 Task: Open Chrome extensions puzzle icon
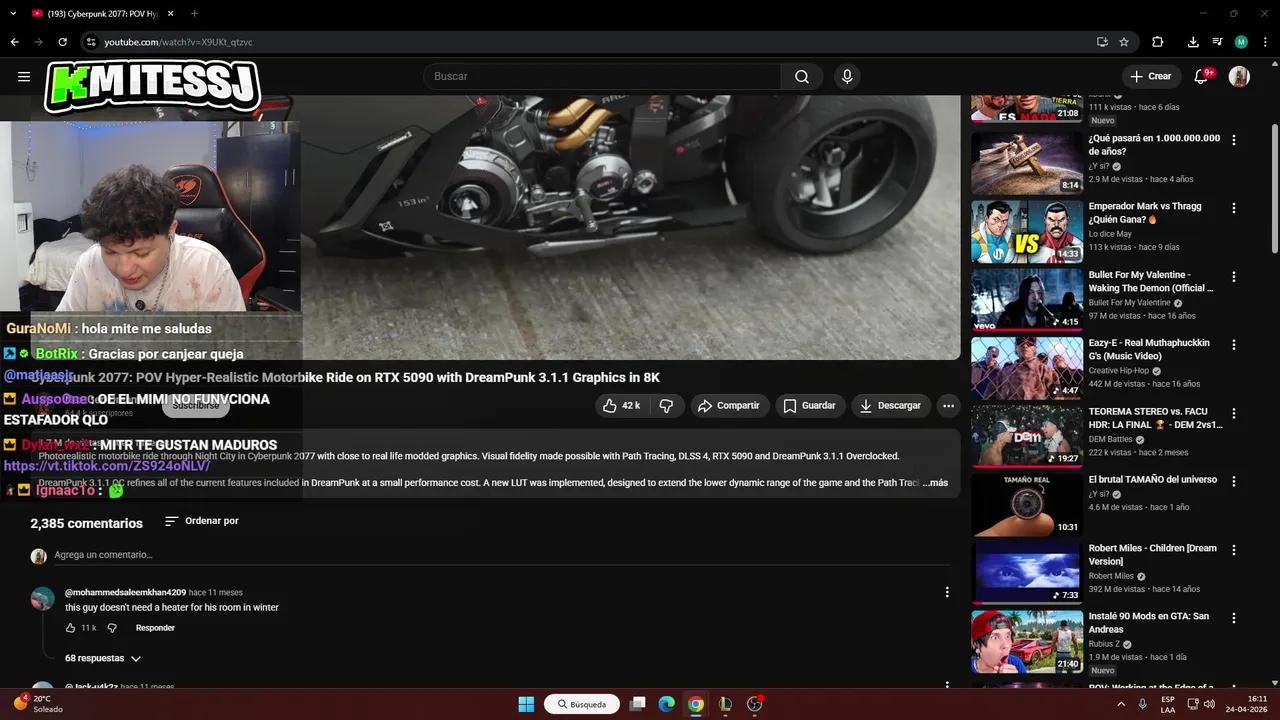(1158, 42)
